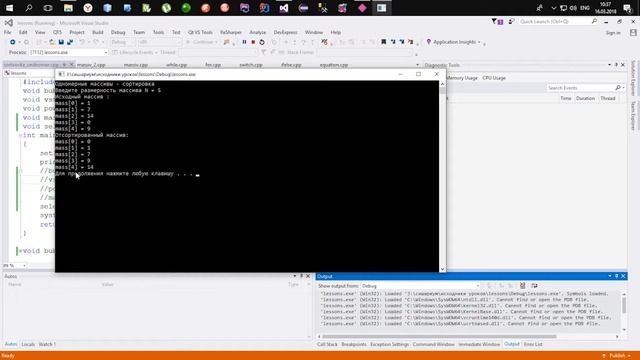This screenshot has width=640, height=360.
Task: Open the Watch 1 tab
Action: tap(47, 344)
